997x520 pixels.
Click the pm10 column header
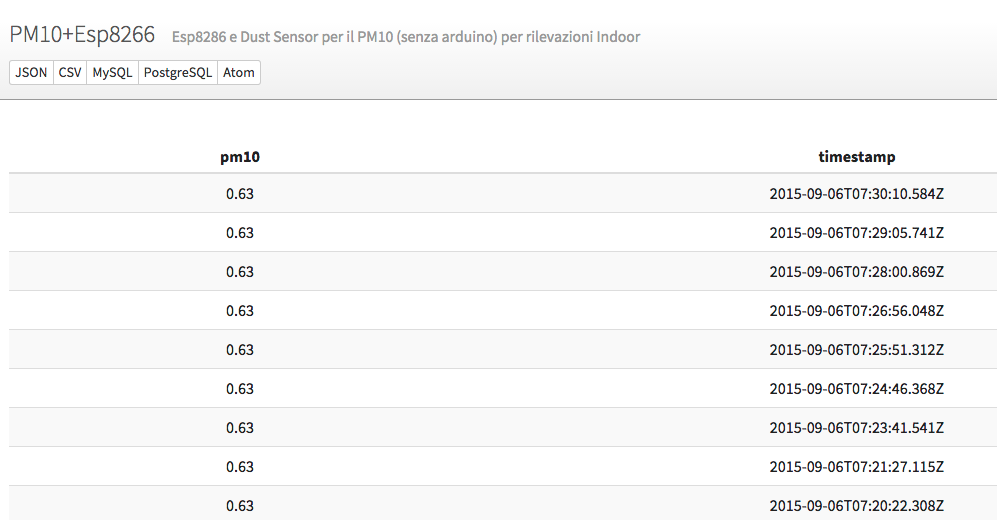coord(240,156)
